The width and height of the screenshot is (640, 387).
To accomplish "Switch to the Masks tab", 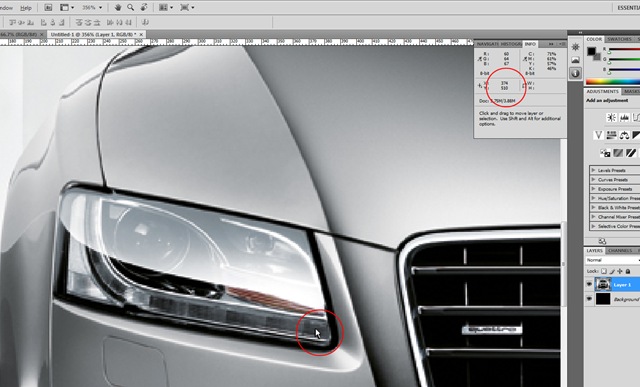I will point(631,91).
